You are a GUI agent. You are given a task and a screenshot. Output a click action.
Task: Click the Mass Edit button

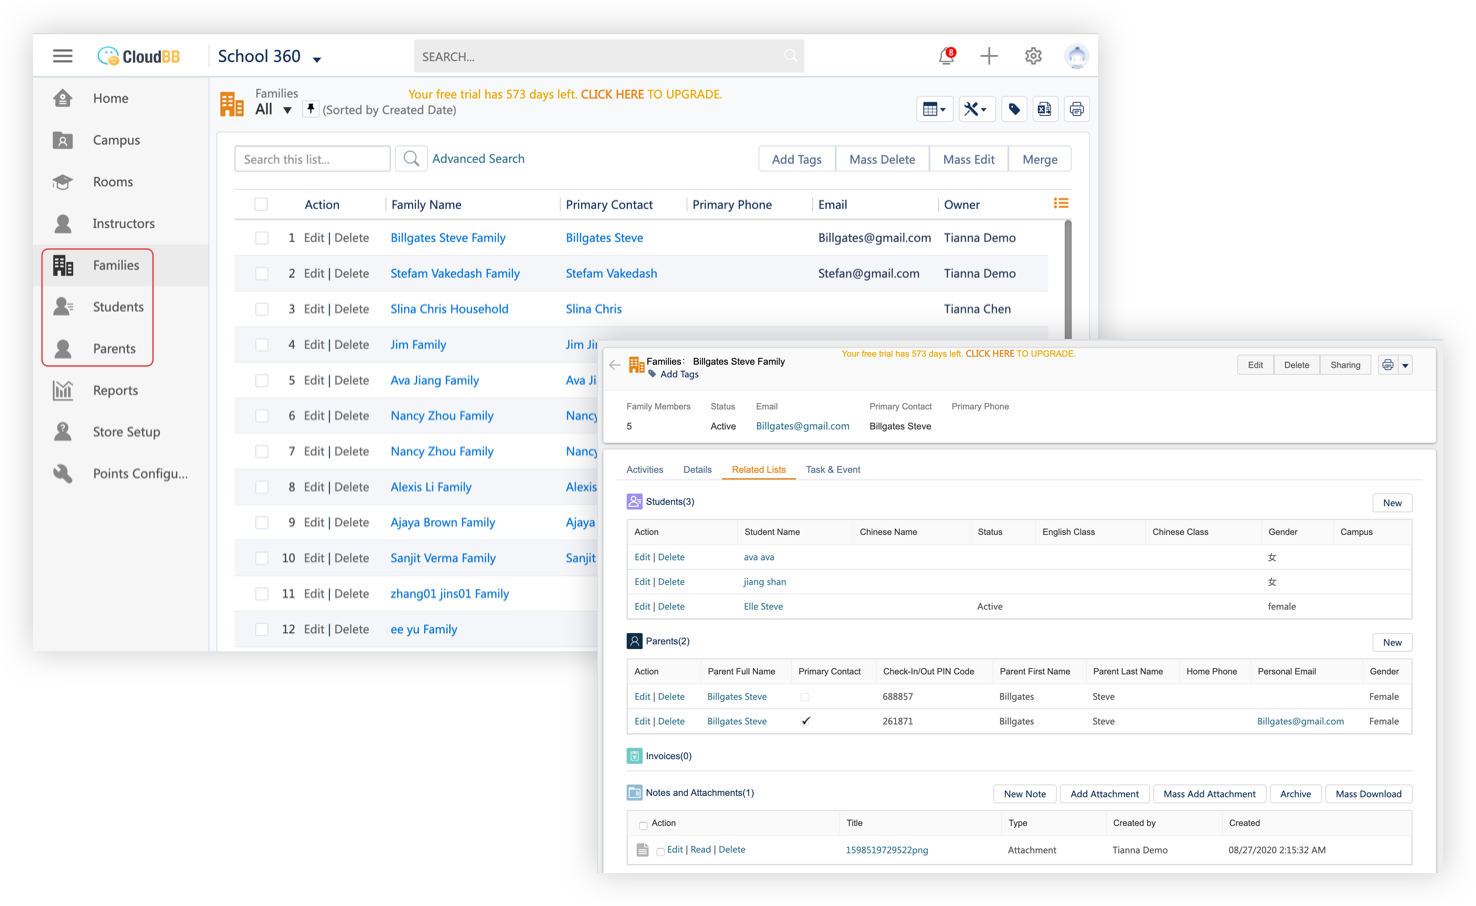tap(968, 159)
